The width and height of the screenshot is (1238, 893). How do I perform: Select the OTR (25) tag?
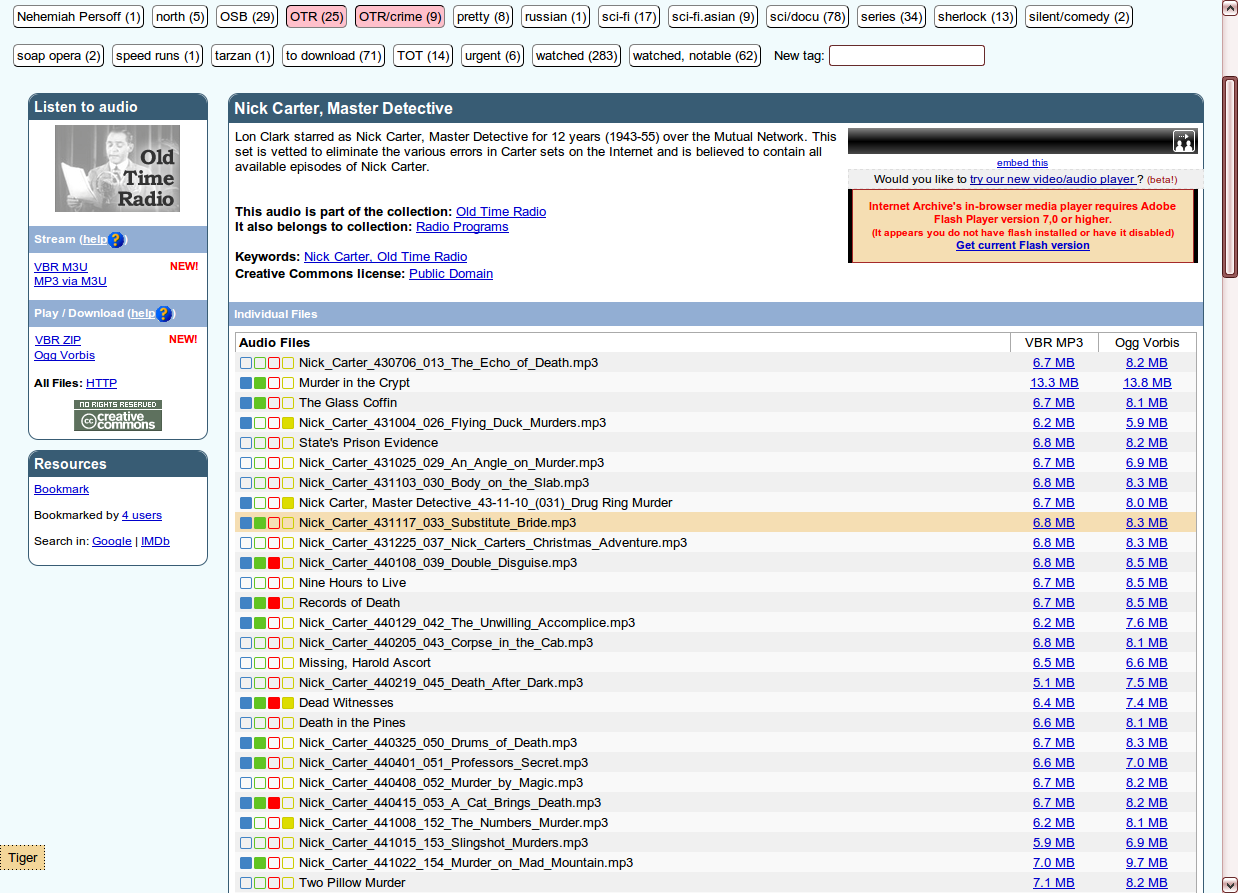(x=317, y=17)
